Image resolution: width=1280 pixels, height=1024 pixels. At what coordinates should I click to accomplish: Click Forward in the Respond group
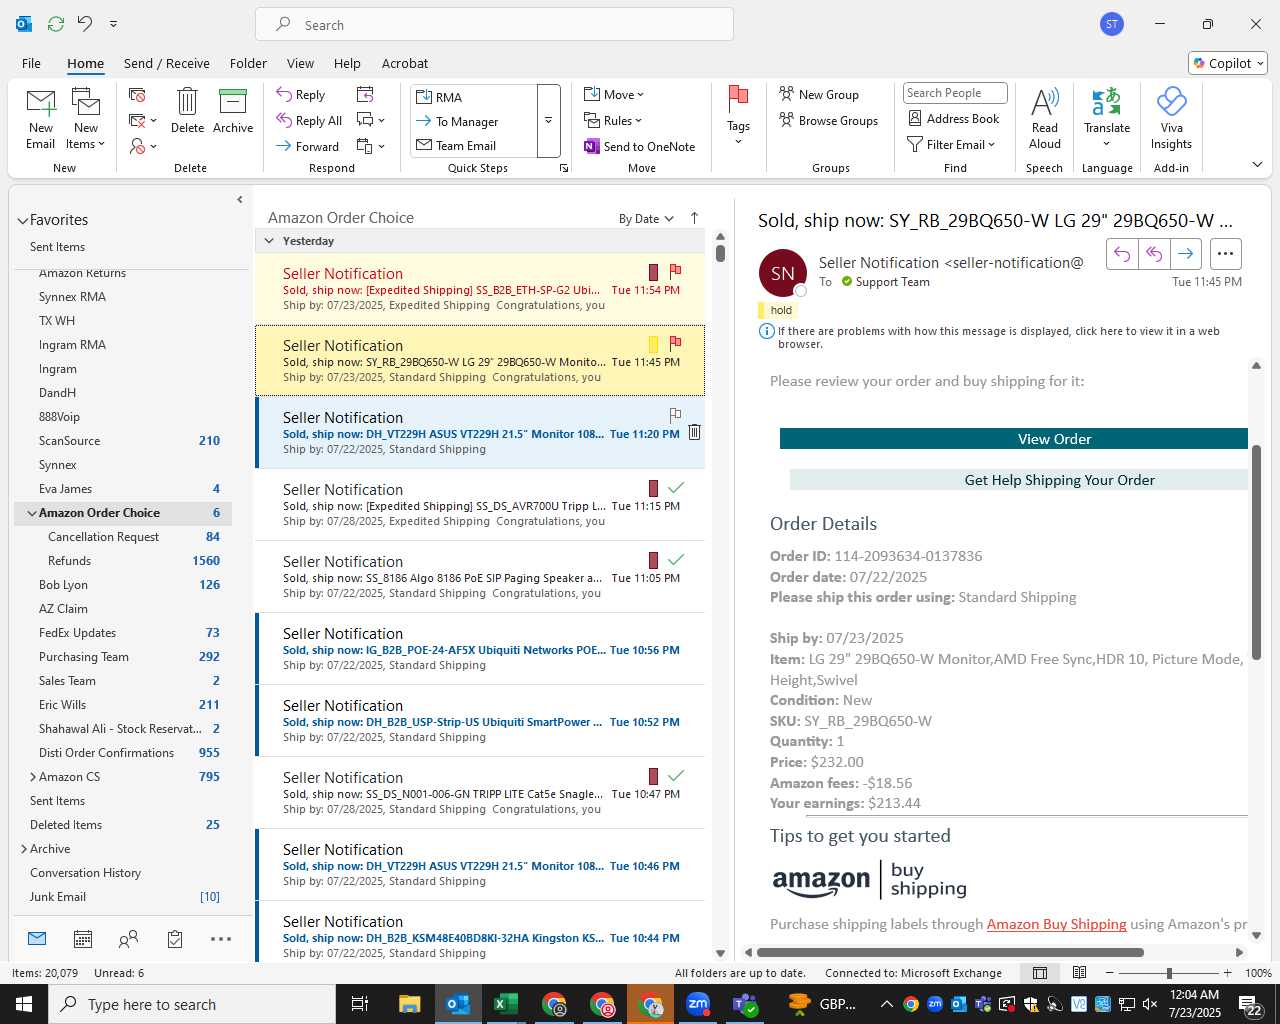[308, 147]
